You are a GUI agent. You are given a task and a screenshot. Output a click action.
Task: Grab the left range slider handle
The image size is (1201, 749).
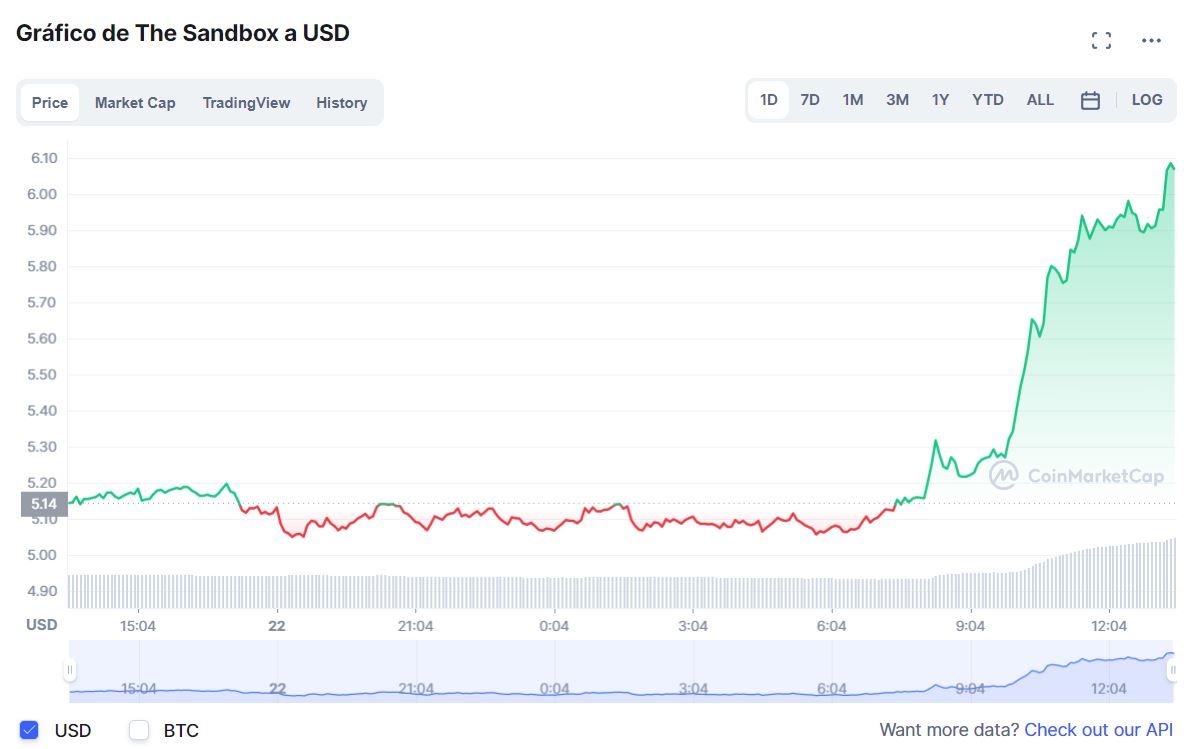coord(70,670)
